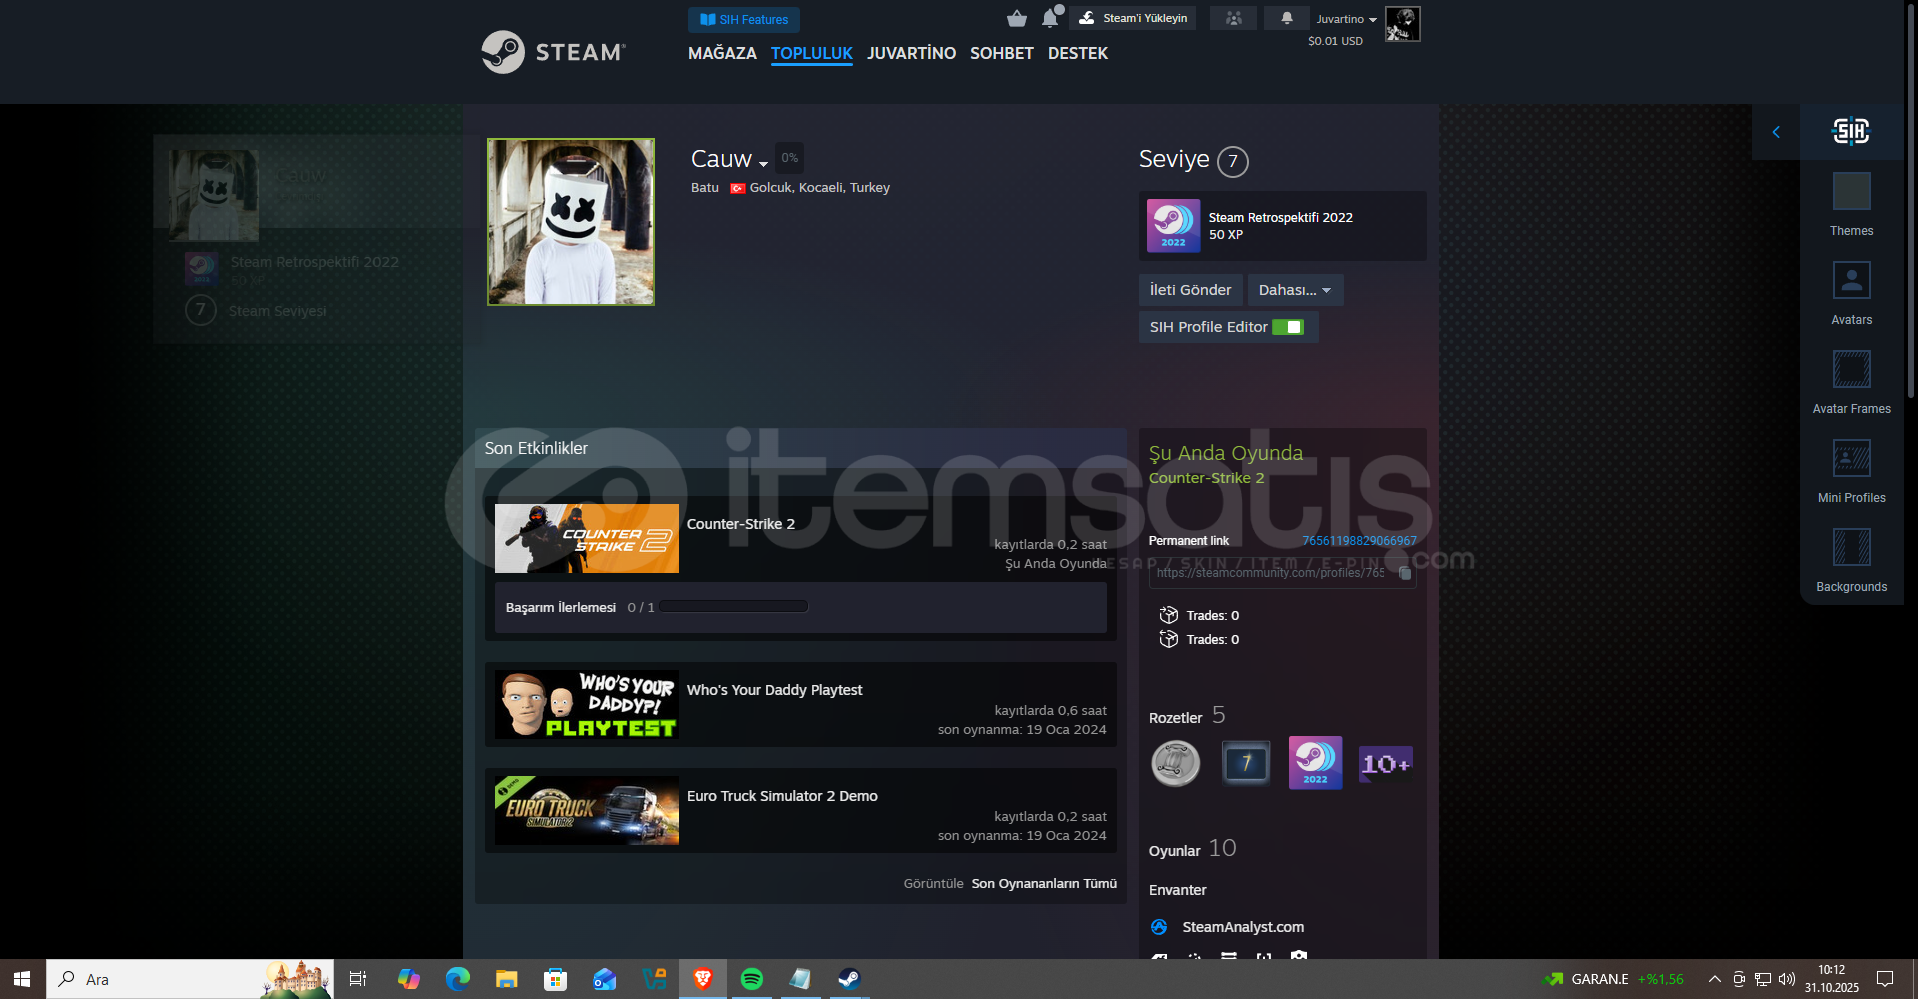Open the SteamID permanent link 76561198829066967
The width and height of the screenshot is (1918, 999).
pos(1359,541)
